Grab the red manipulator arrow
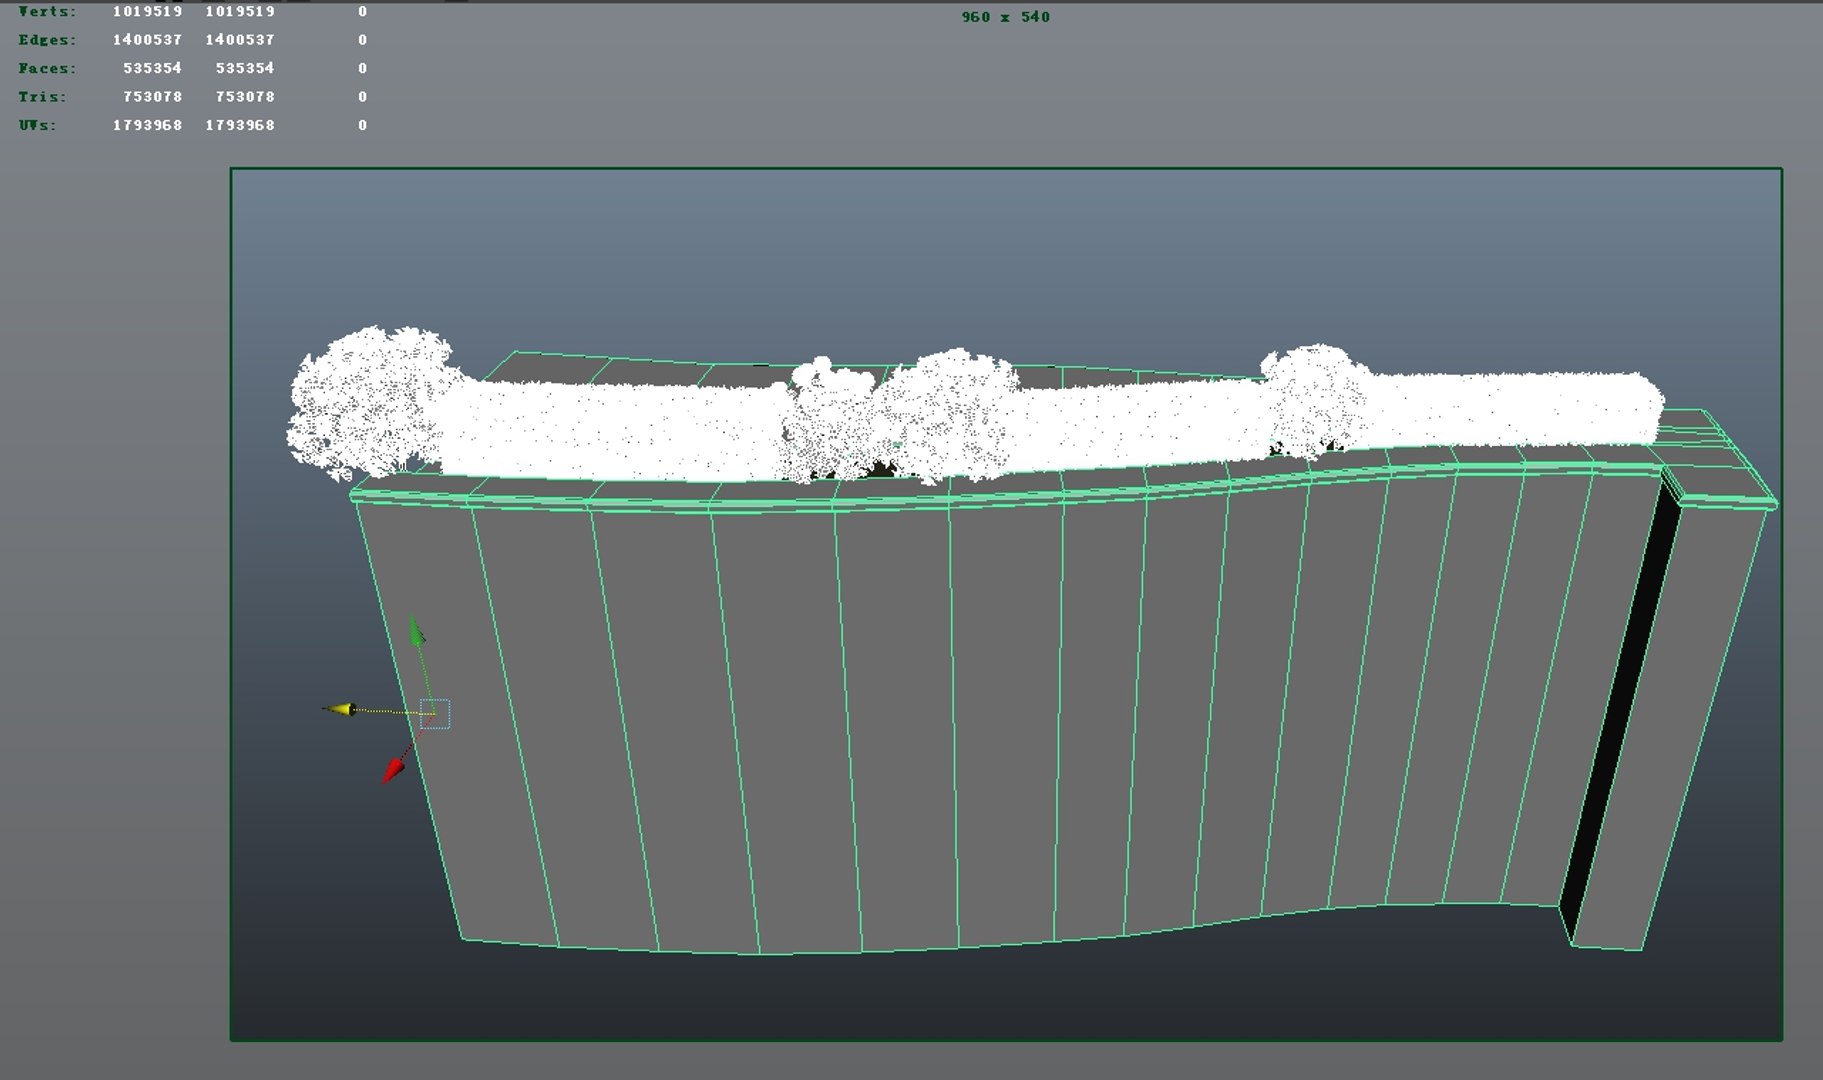 (x=393, y=770)
